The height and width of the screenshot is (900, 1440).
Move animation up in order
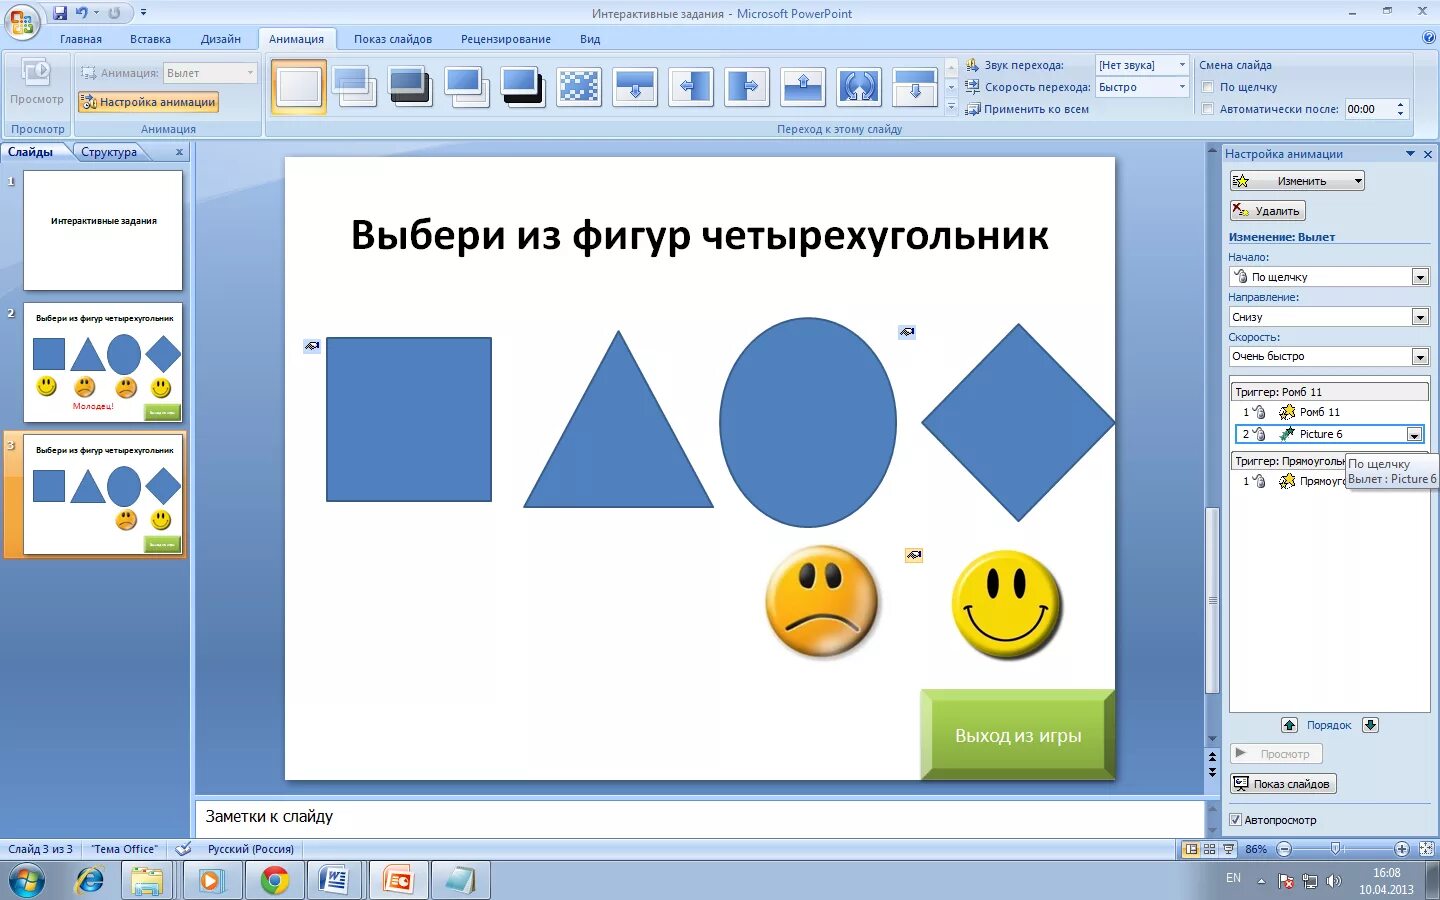point(1290,725)
